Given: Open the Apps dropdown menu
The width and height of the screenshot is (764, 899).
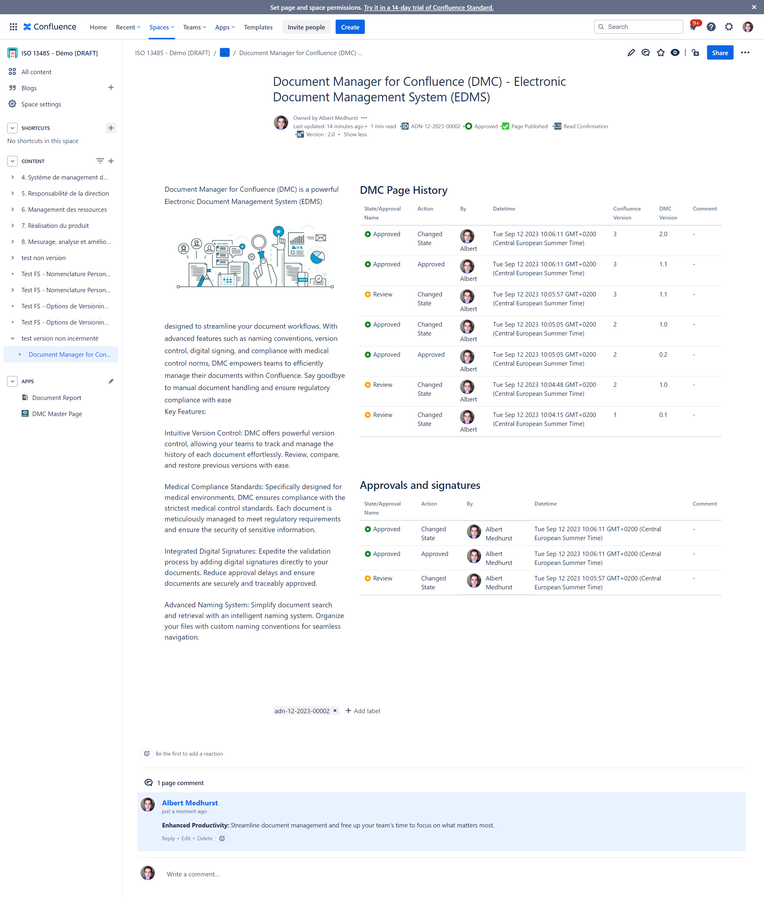Looking at the screenshot, I should (x=225, y=28).
